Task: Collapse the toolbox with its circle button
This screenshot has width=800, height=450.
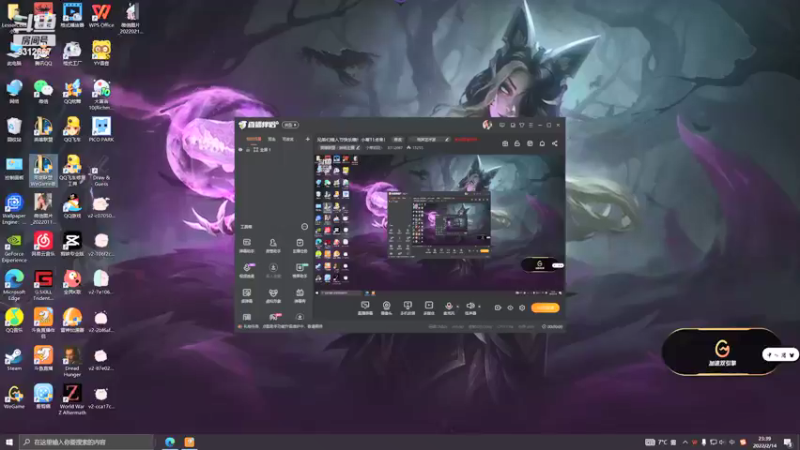Action: click(x=304, y=227)
